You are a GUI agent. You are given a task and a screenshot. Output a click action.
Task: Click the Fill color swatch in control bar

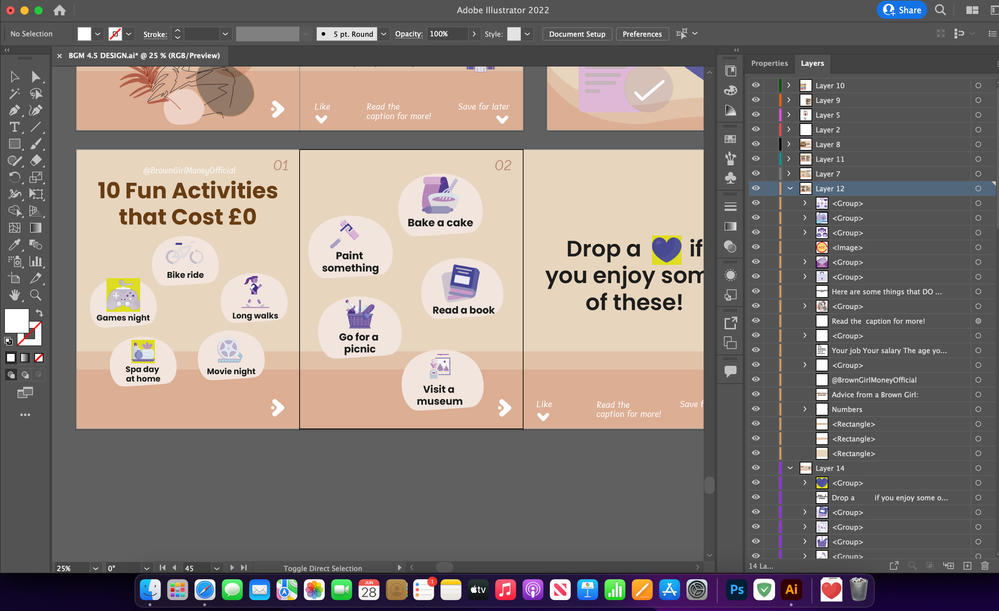pos(84,34)
